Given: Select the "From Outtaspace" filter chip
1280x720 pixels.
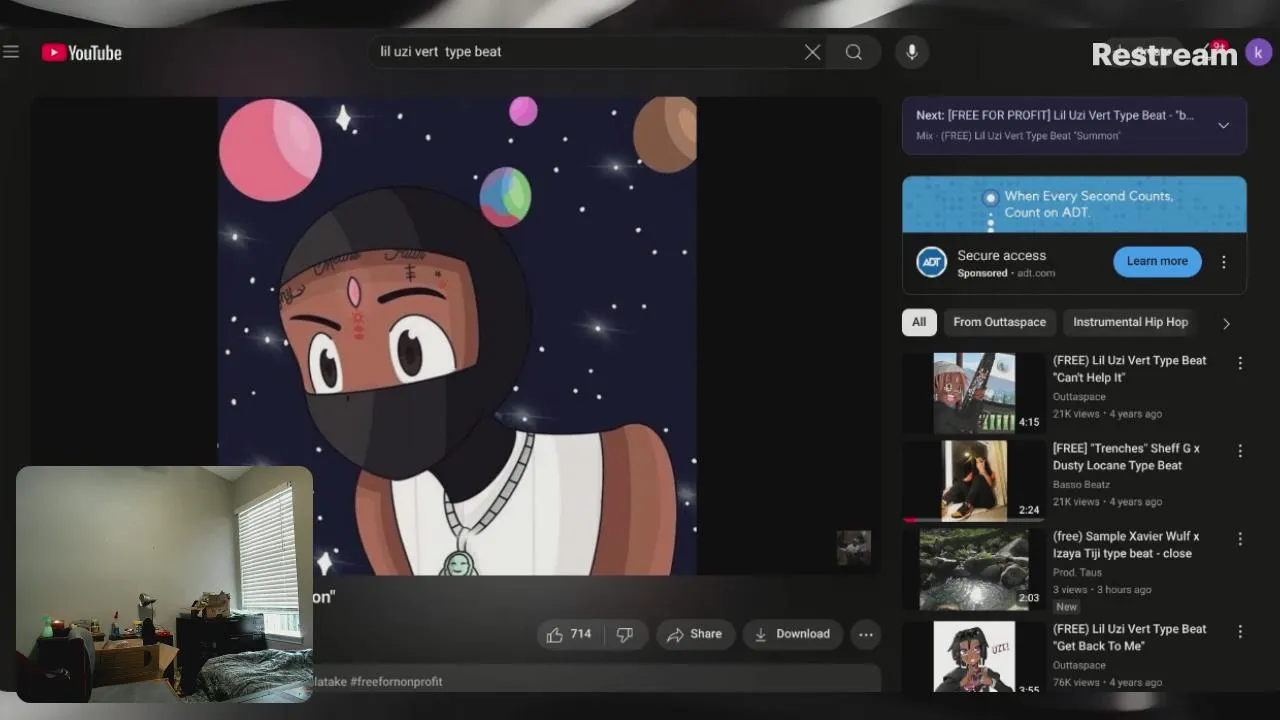Looking at the screenshot, I should click(x=999, y=322).
